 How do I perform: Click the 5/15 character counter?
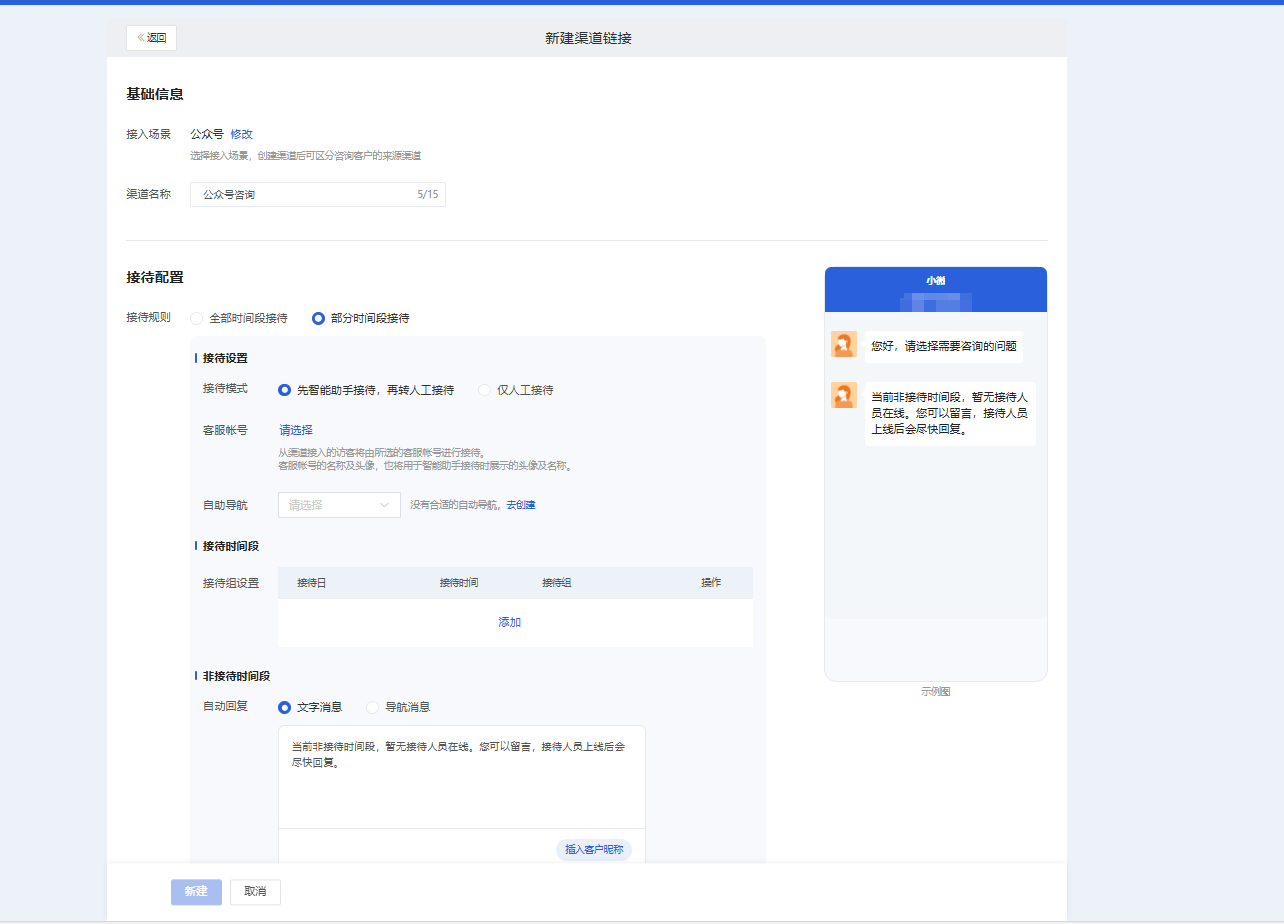point(428,195)
